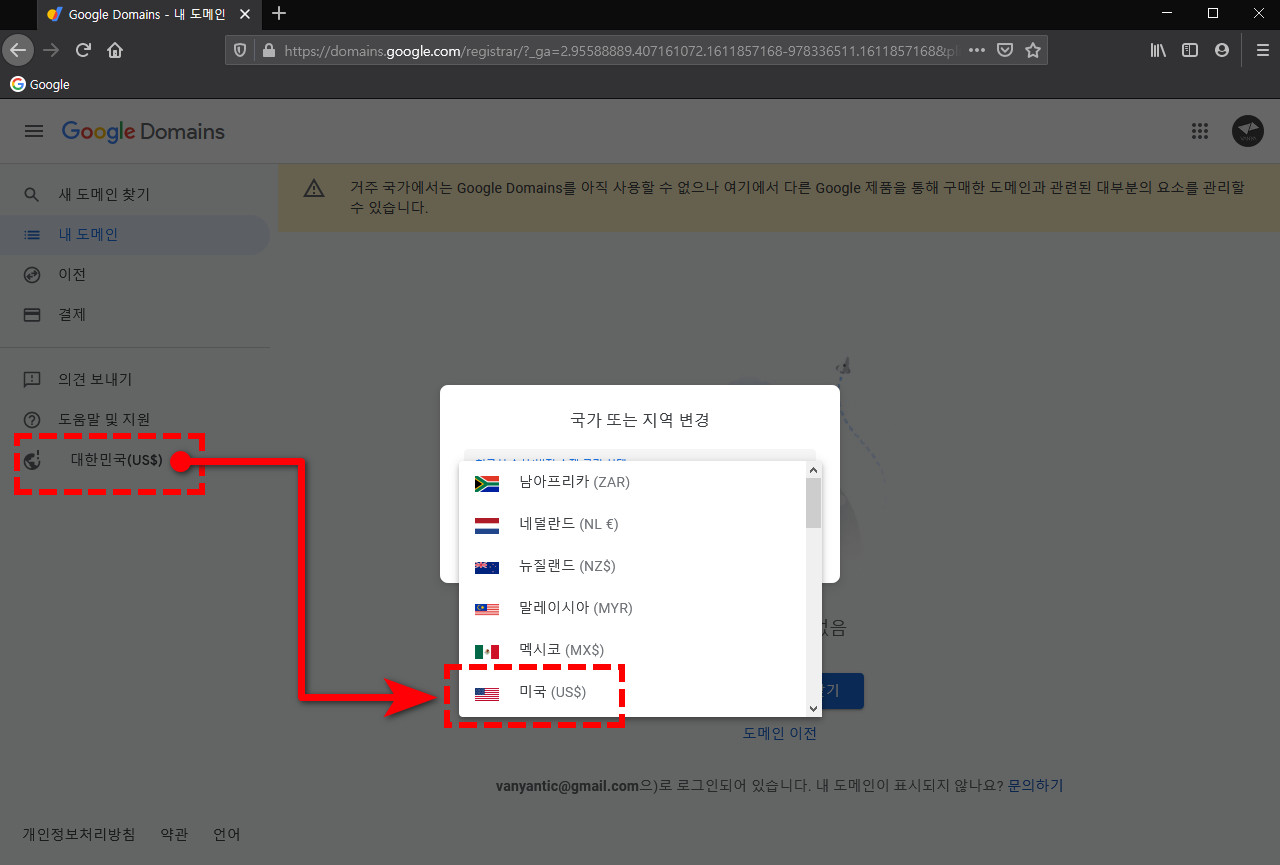The image size is (1280, 865).
Task: Click the warning triangle in notice banner
Action: click(314, 188)
